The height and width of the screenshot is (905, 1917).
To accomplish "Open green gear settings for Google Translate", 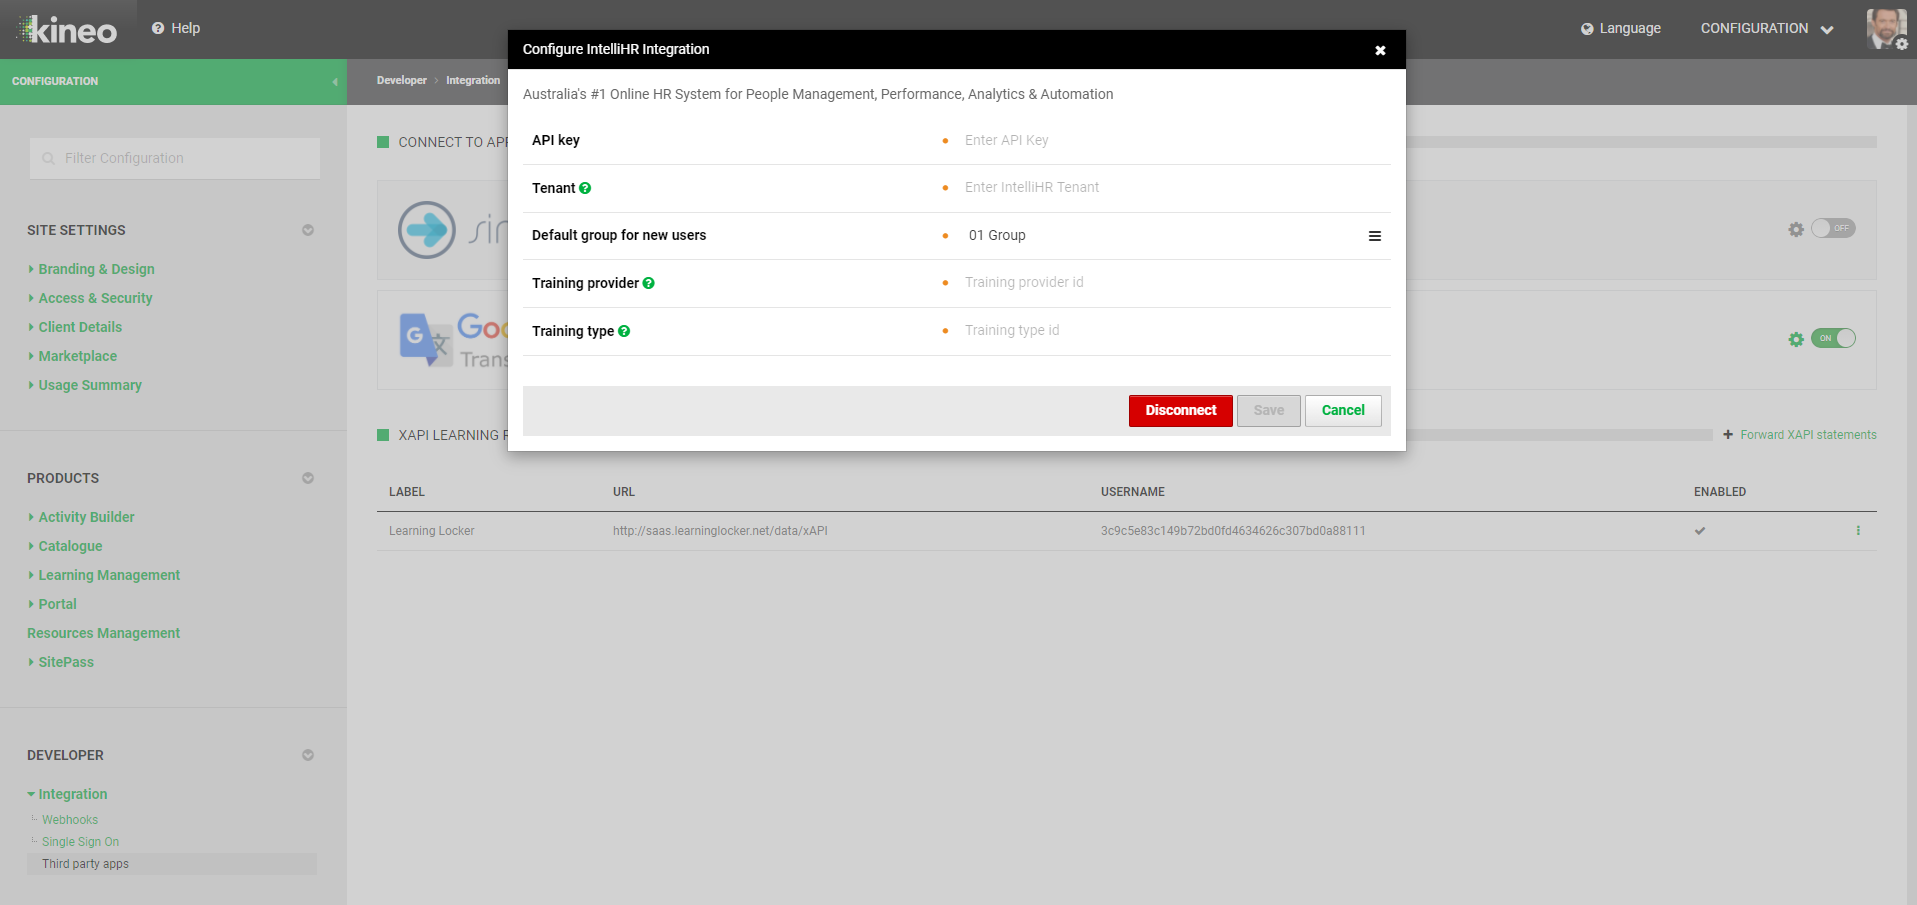I will pyautogui.click(x=1796, y=339).
